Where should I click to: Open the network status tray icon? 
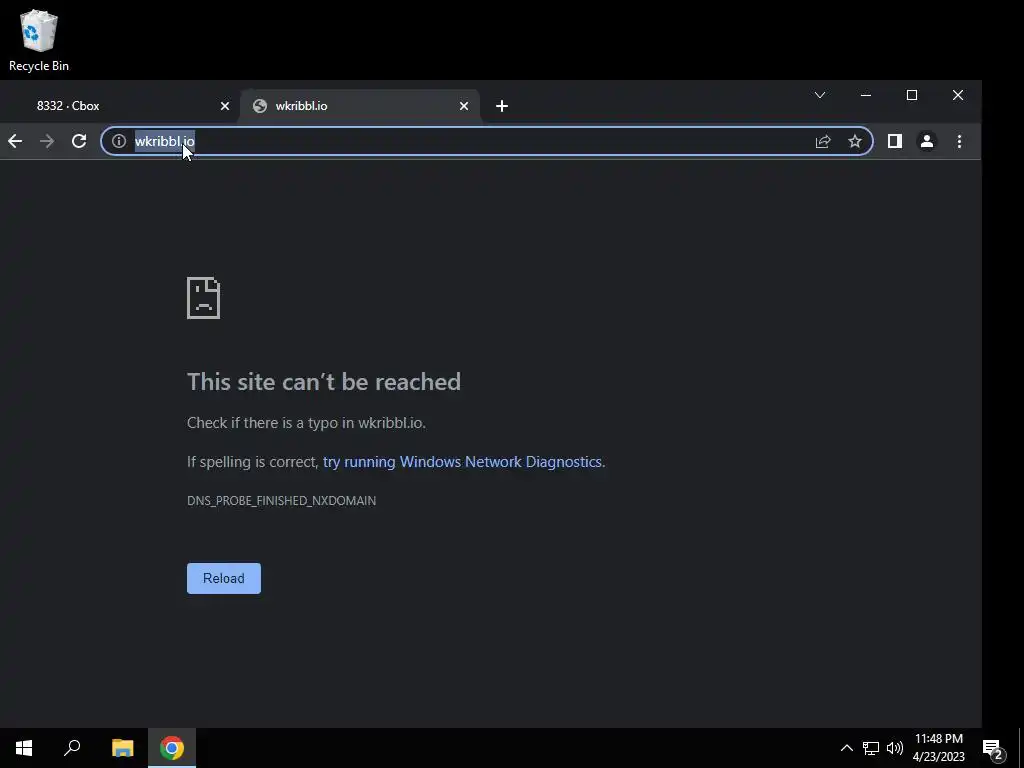tap(871, 748)
